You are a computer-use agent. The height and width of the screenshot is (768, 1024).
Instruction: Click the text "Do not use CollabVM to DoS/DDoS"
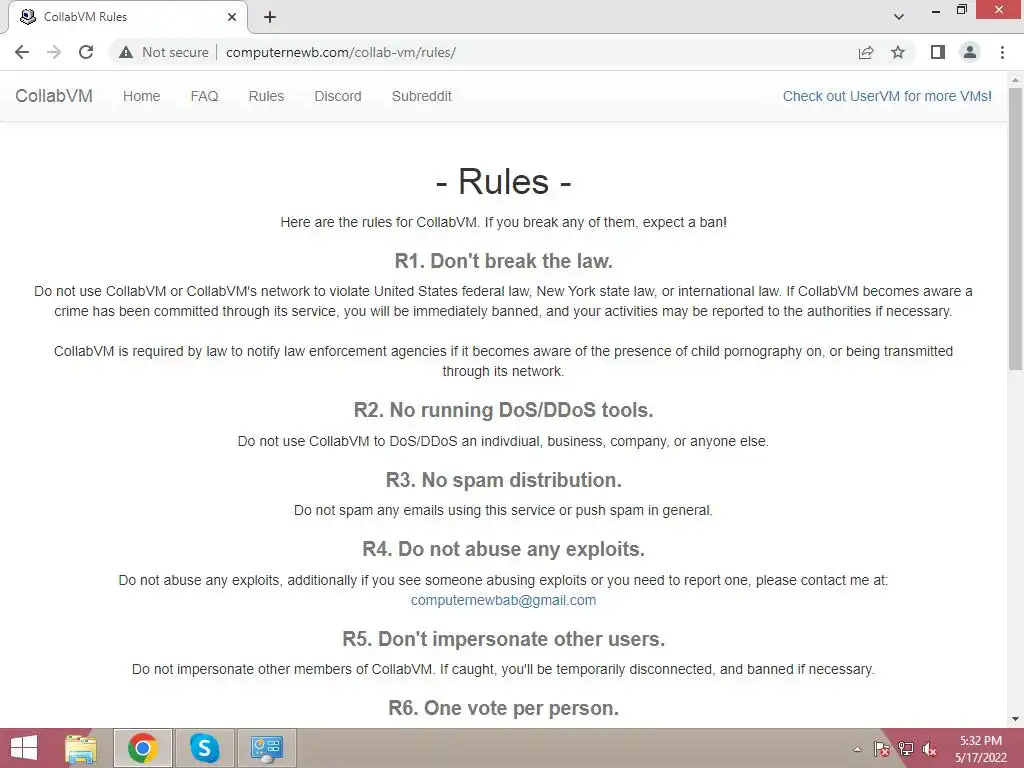click(x=347, y=441)
